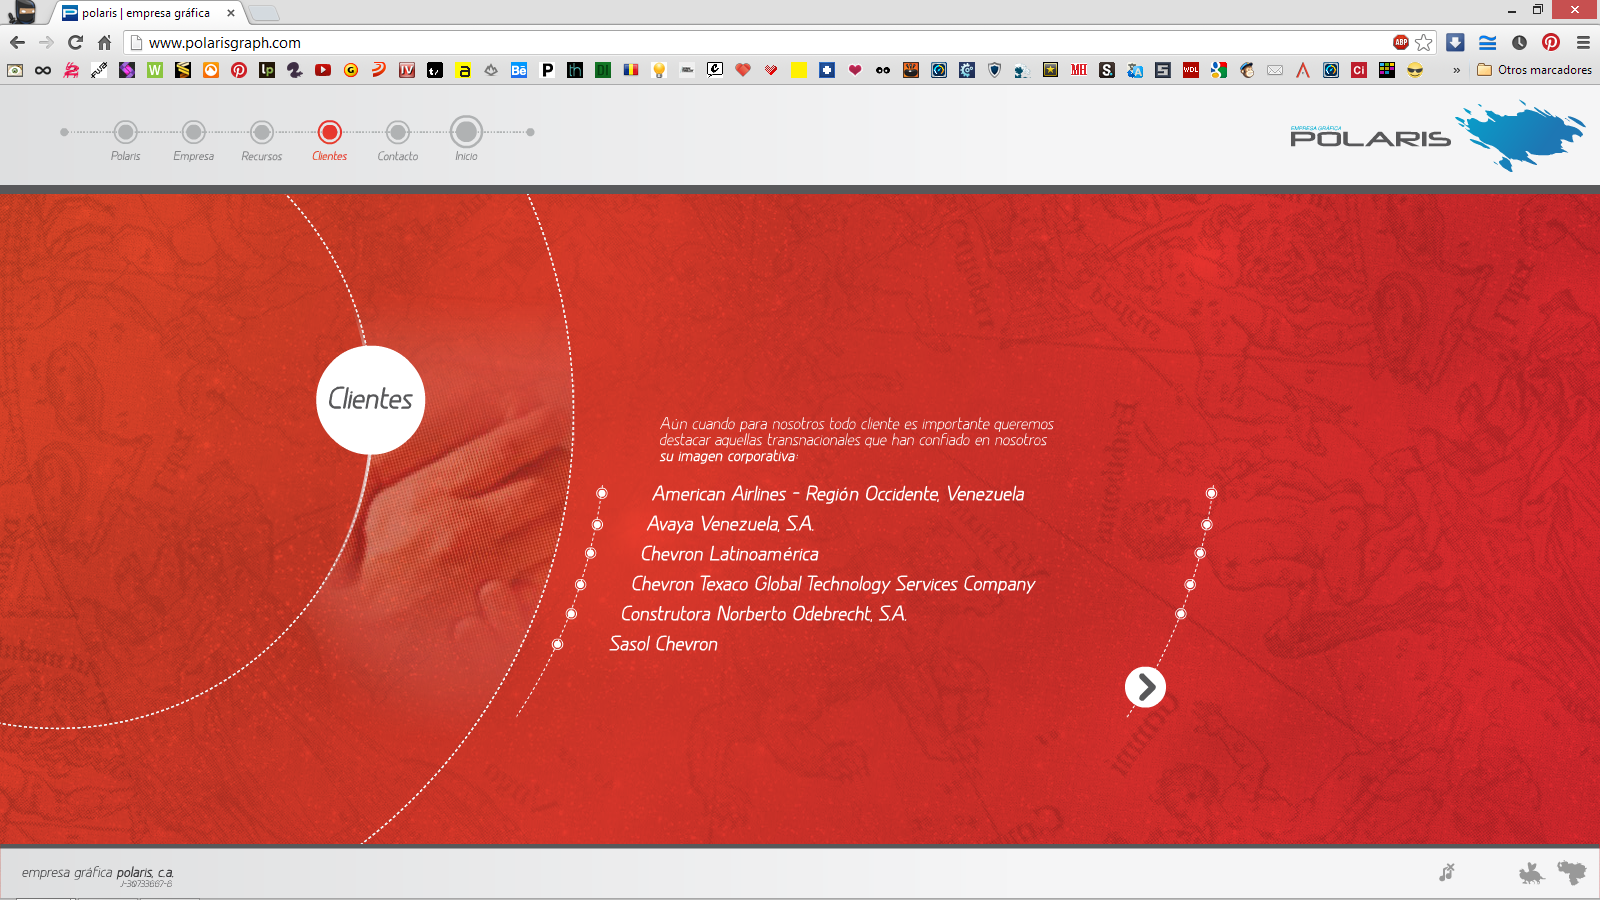The width and height of the screenshot is (1600, 900).
Task: Open the sunglasses smiley bookmark
Action: pos(1415,70)
